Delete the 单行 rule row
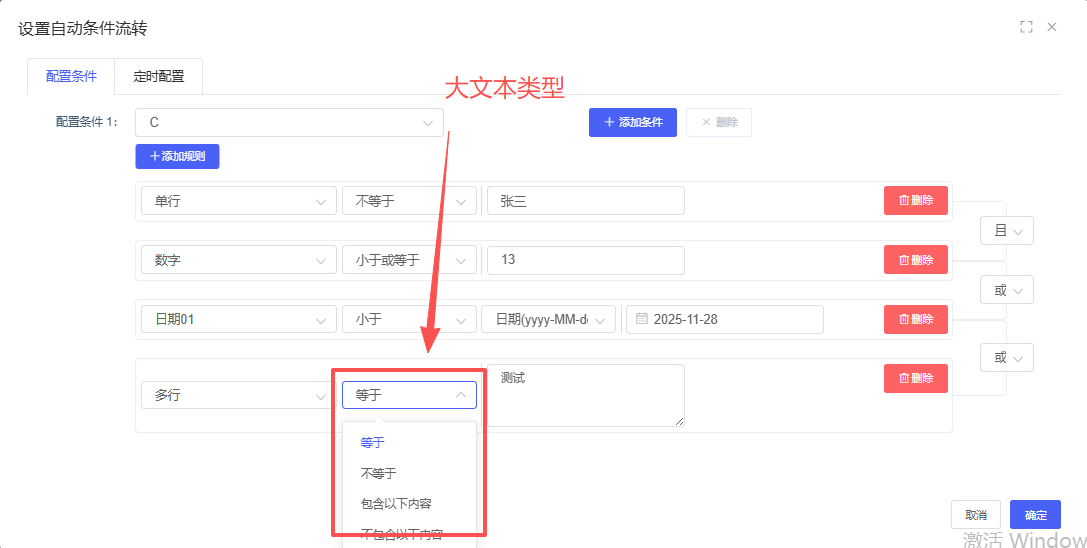 pos(915,200)
